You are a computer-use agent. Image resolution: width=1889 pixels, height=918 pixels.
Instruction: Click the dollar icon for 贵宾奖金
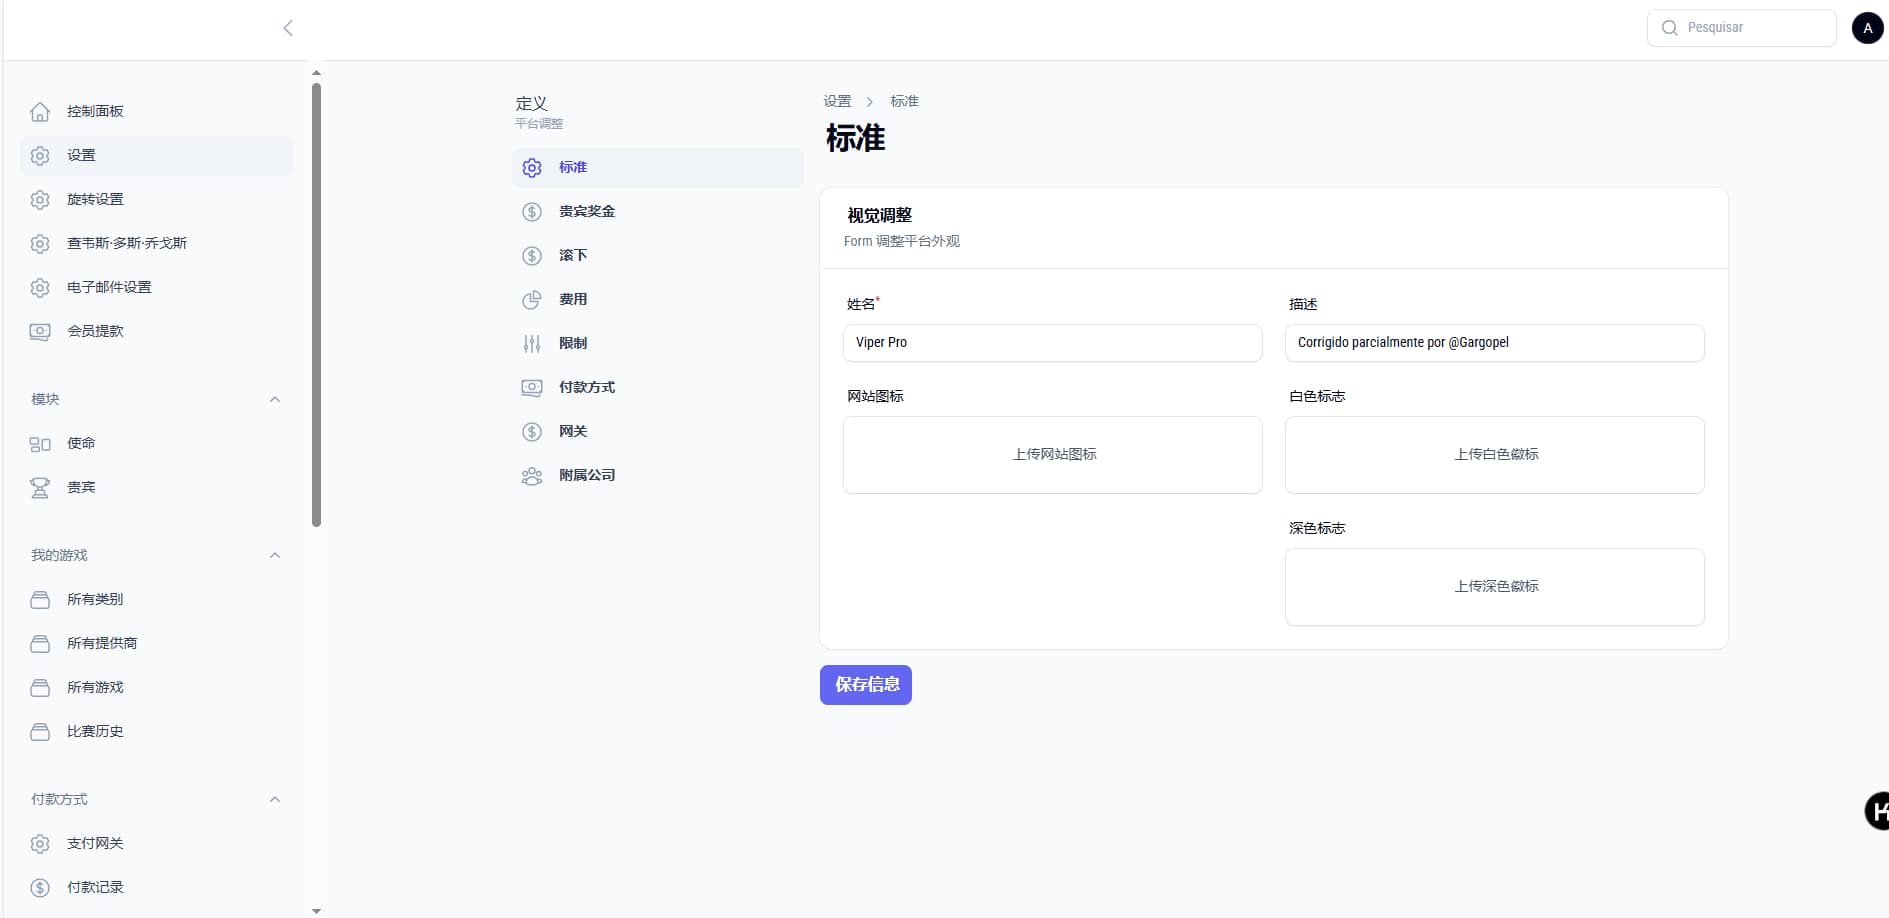[x=532, y=212]
